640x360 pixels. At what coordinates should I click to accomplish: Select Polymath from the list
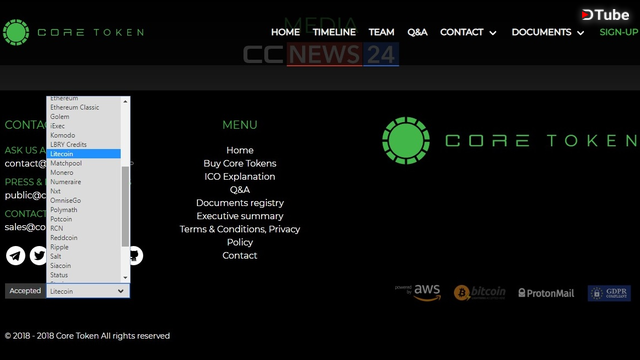pos(84,210)
